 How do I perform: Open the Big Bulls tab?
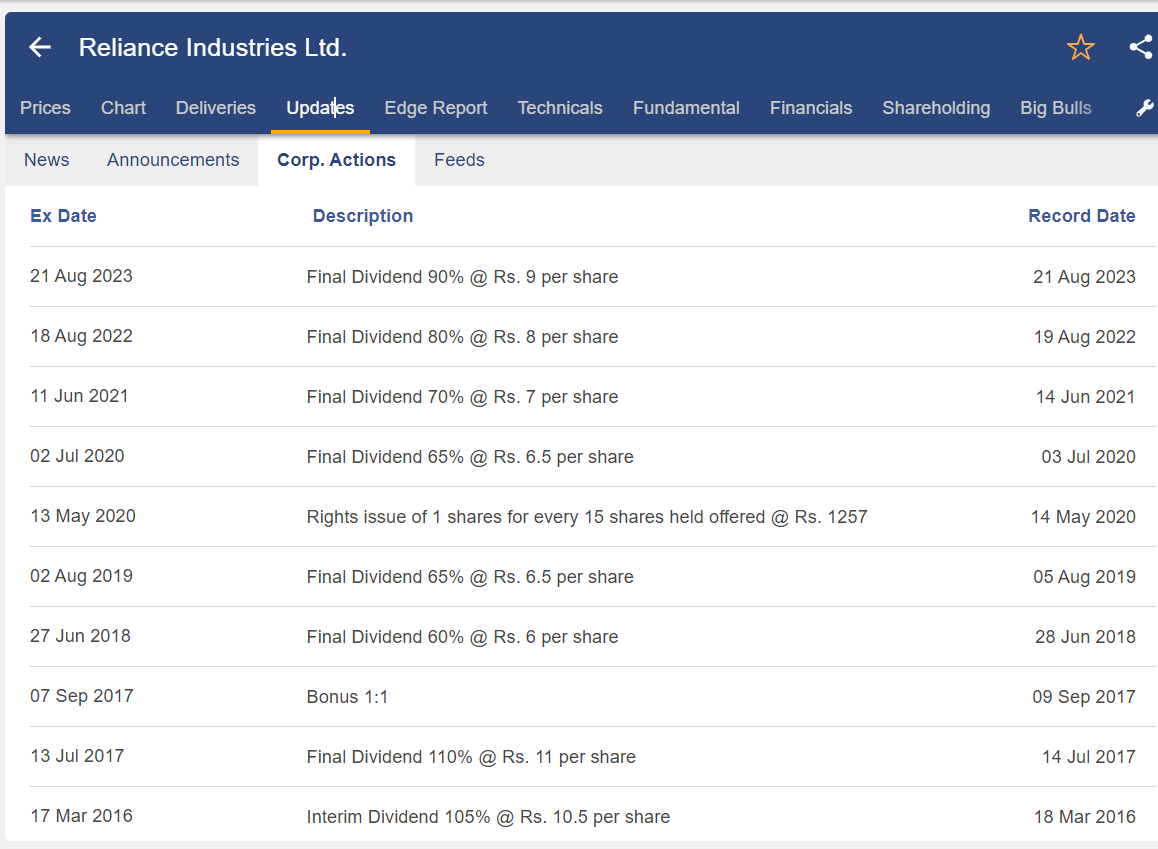coord(1055,108)
